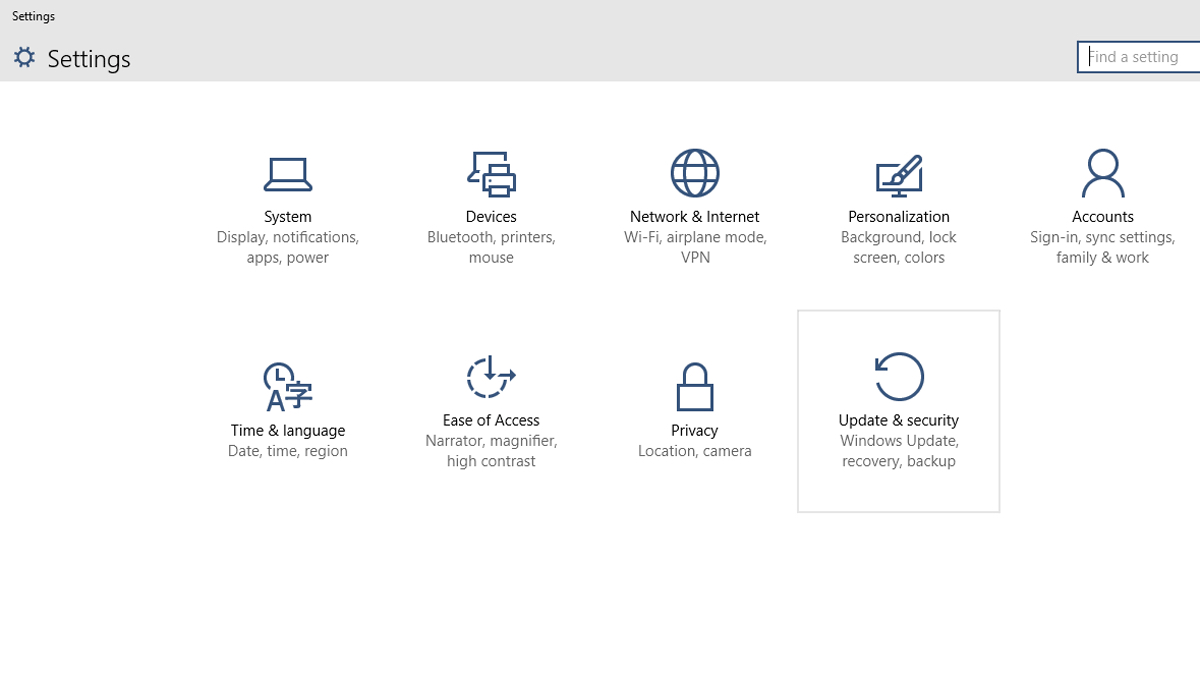Click the 'Devices' category label
1200x675 pixels.
tap(491, 216)
